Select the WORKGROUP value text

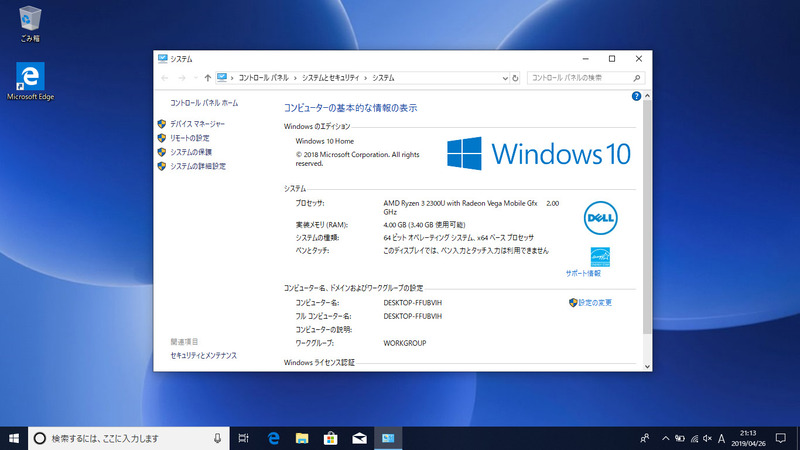(405, 343)
